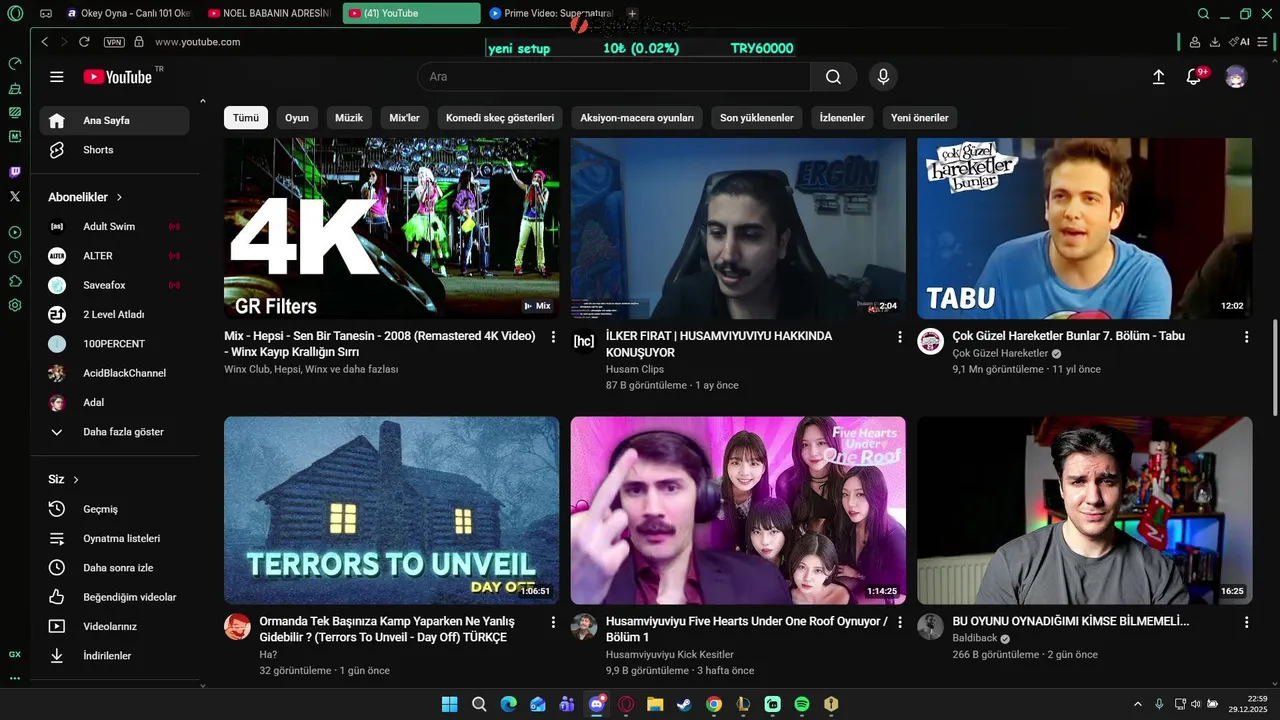Play Terrors To Unveil cabin thumbnail

pos(391,510)
